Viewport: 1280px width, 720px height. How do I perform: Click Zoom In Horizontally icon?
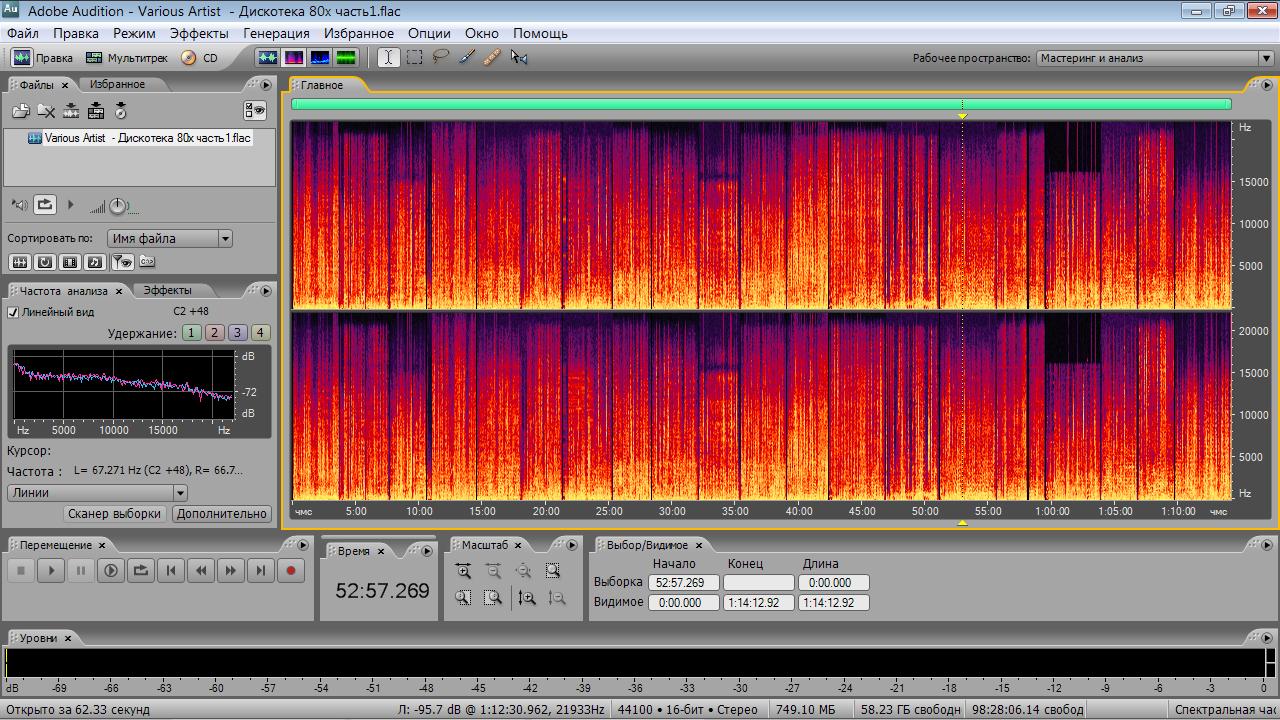[463, 571]
